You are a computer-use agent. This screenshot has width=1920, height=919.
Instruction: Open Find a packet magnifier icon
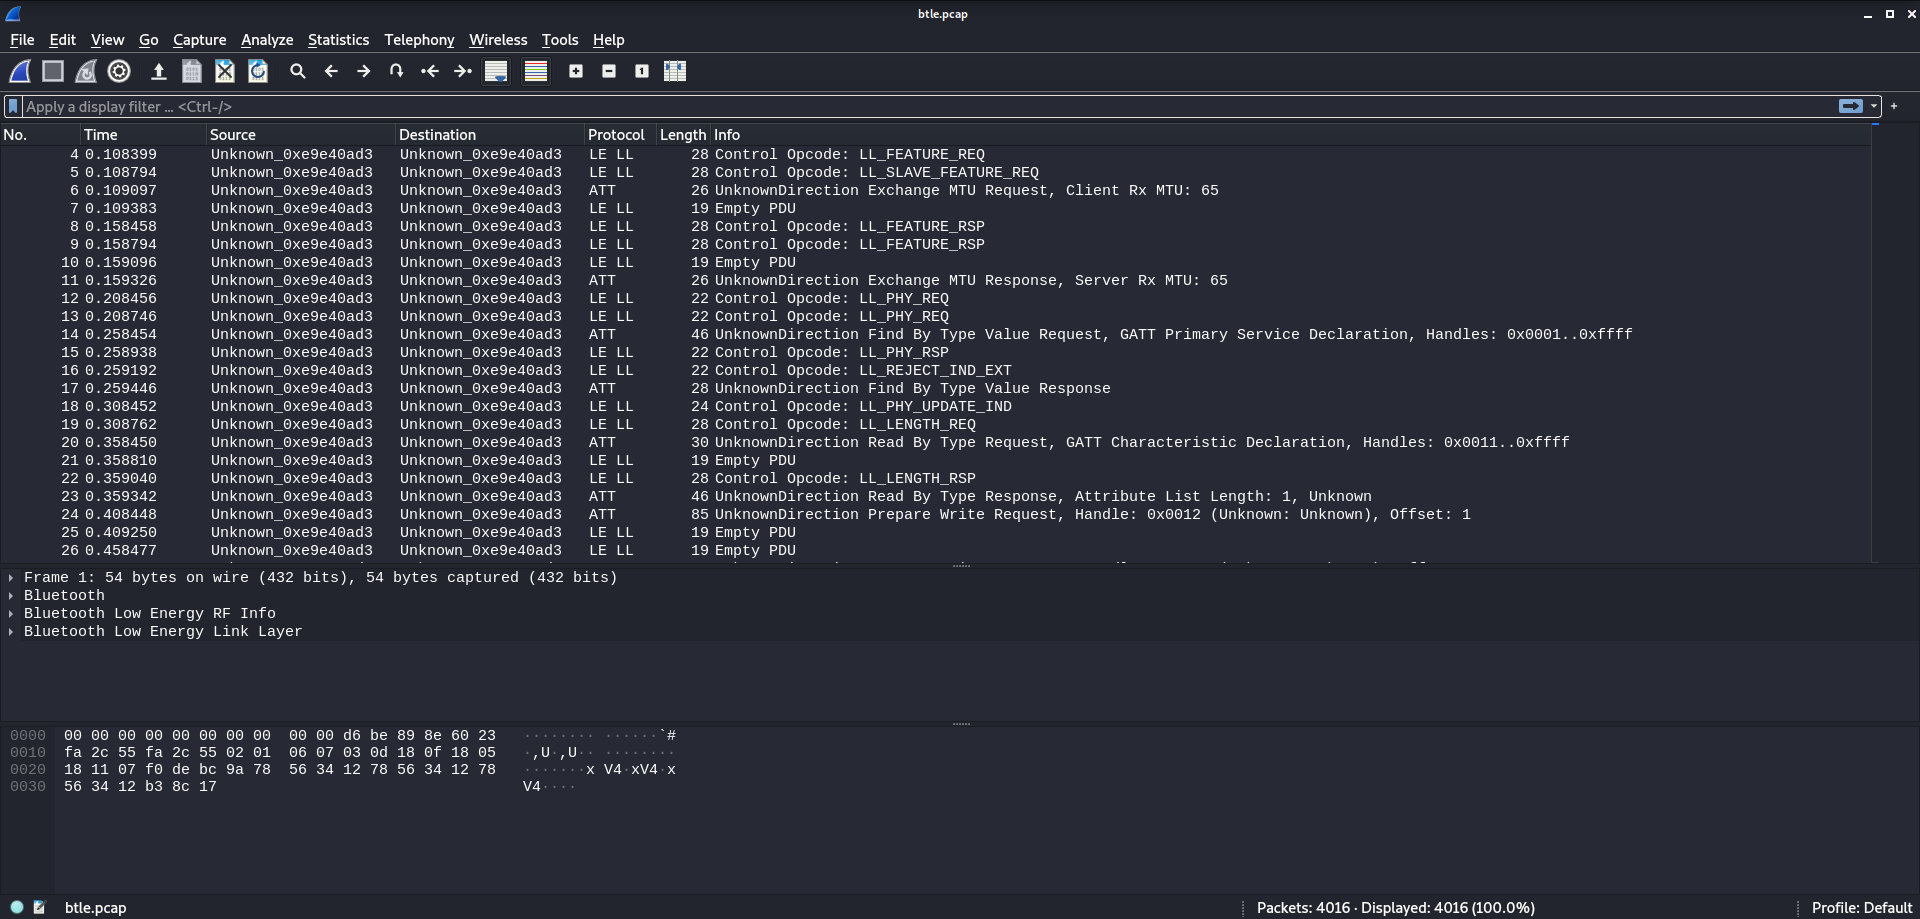coord(298,71)
